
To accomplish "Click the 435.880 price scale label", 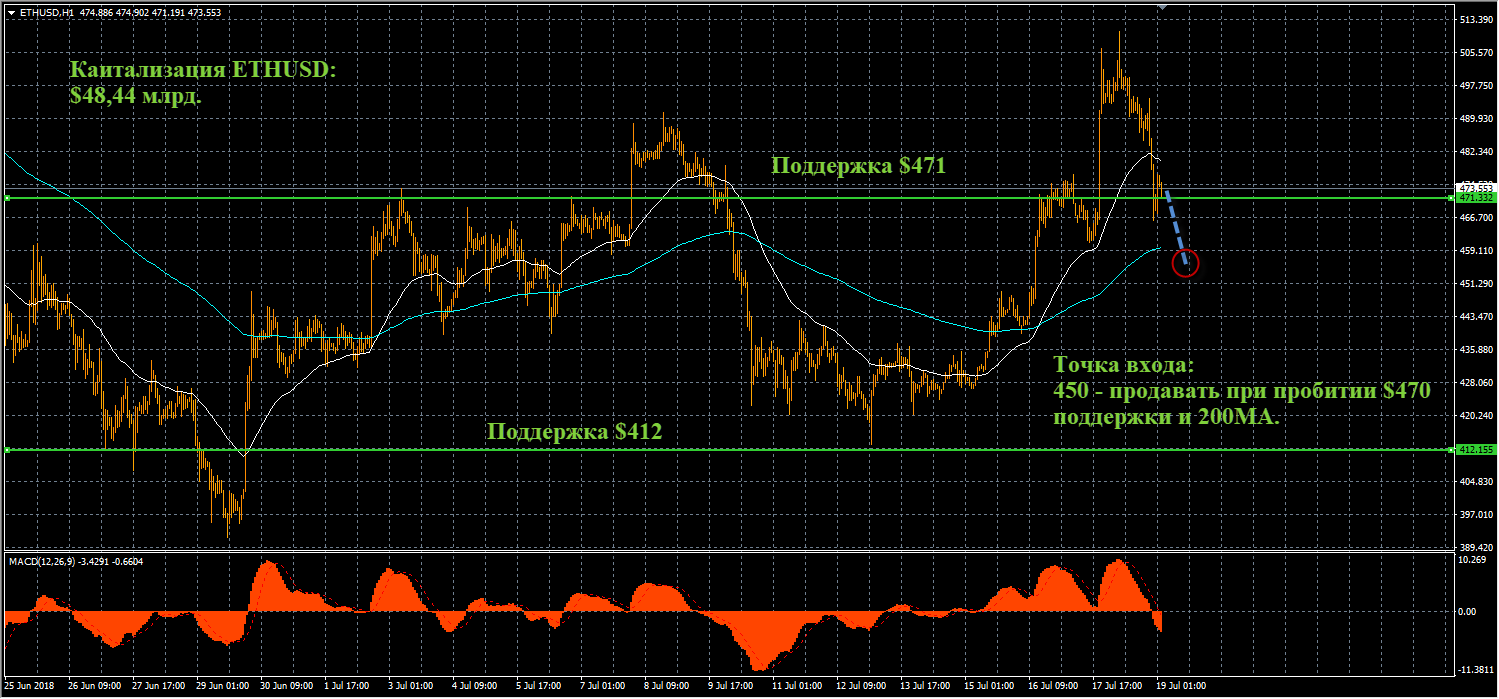I will pos(1476,350).
